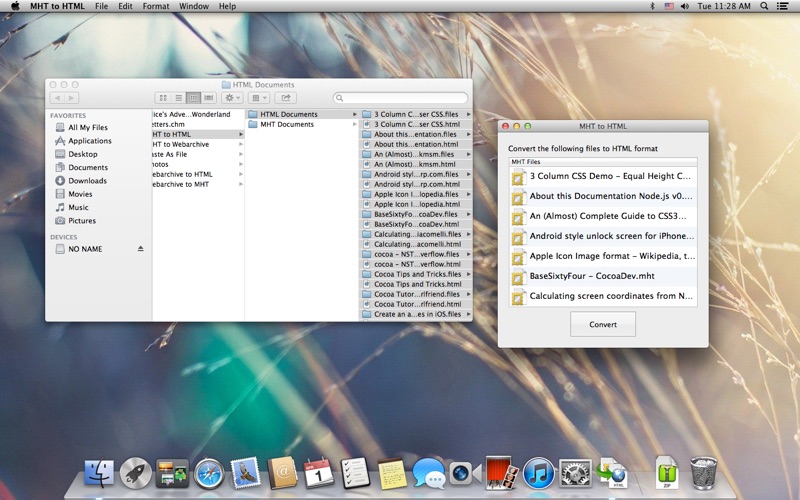
Task: Open Finder Arrange items dropdown
Action: pos(259,98)
